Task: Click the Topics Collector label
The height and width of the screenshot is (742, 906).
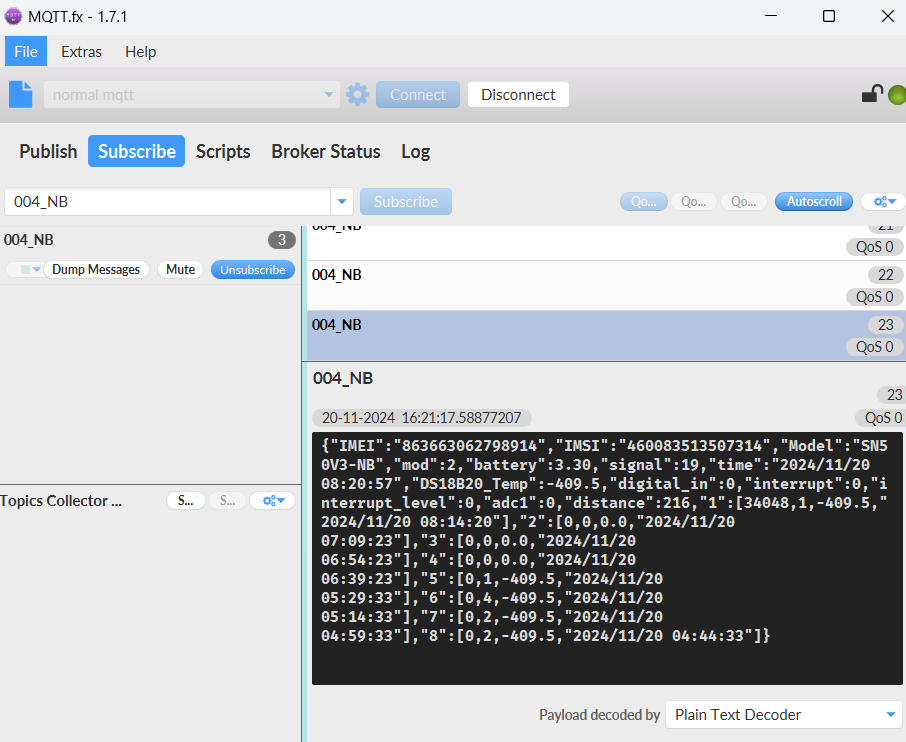Action: tap(61, 500)
